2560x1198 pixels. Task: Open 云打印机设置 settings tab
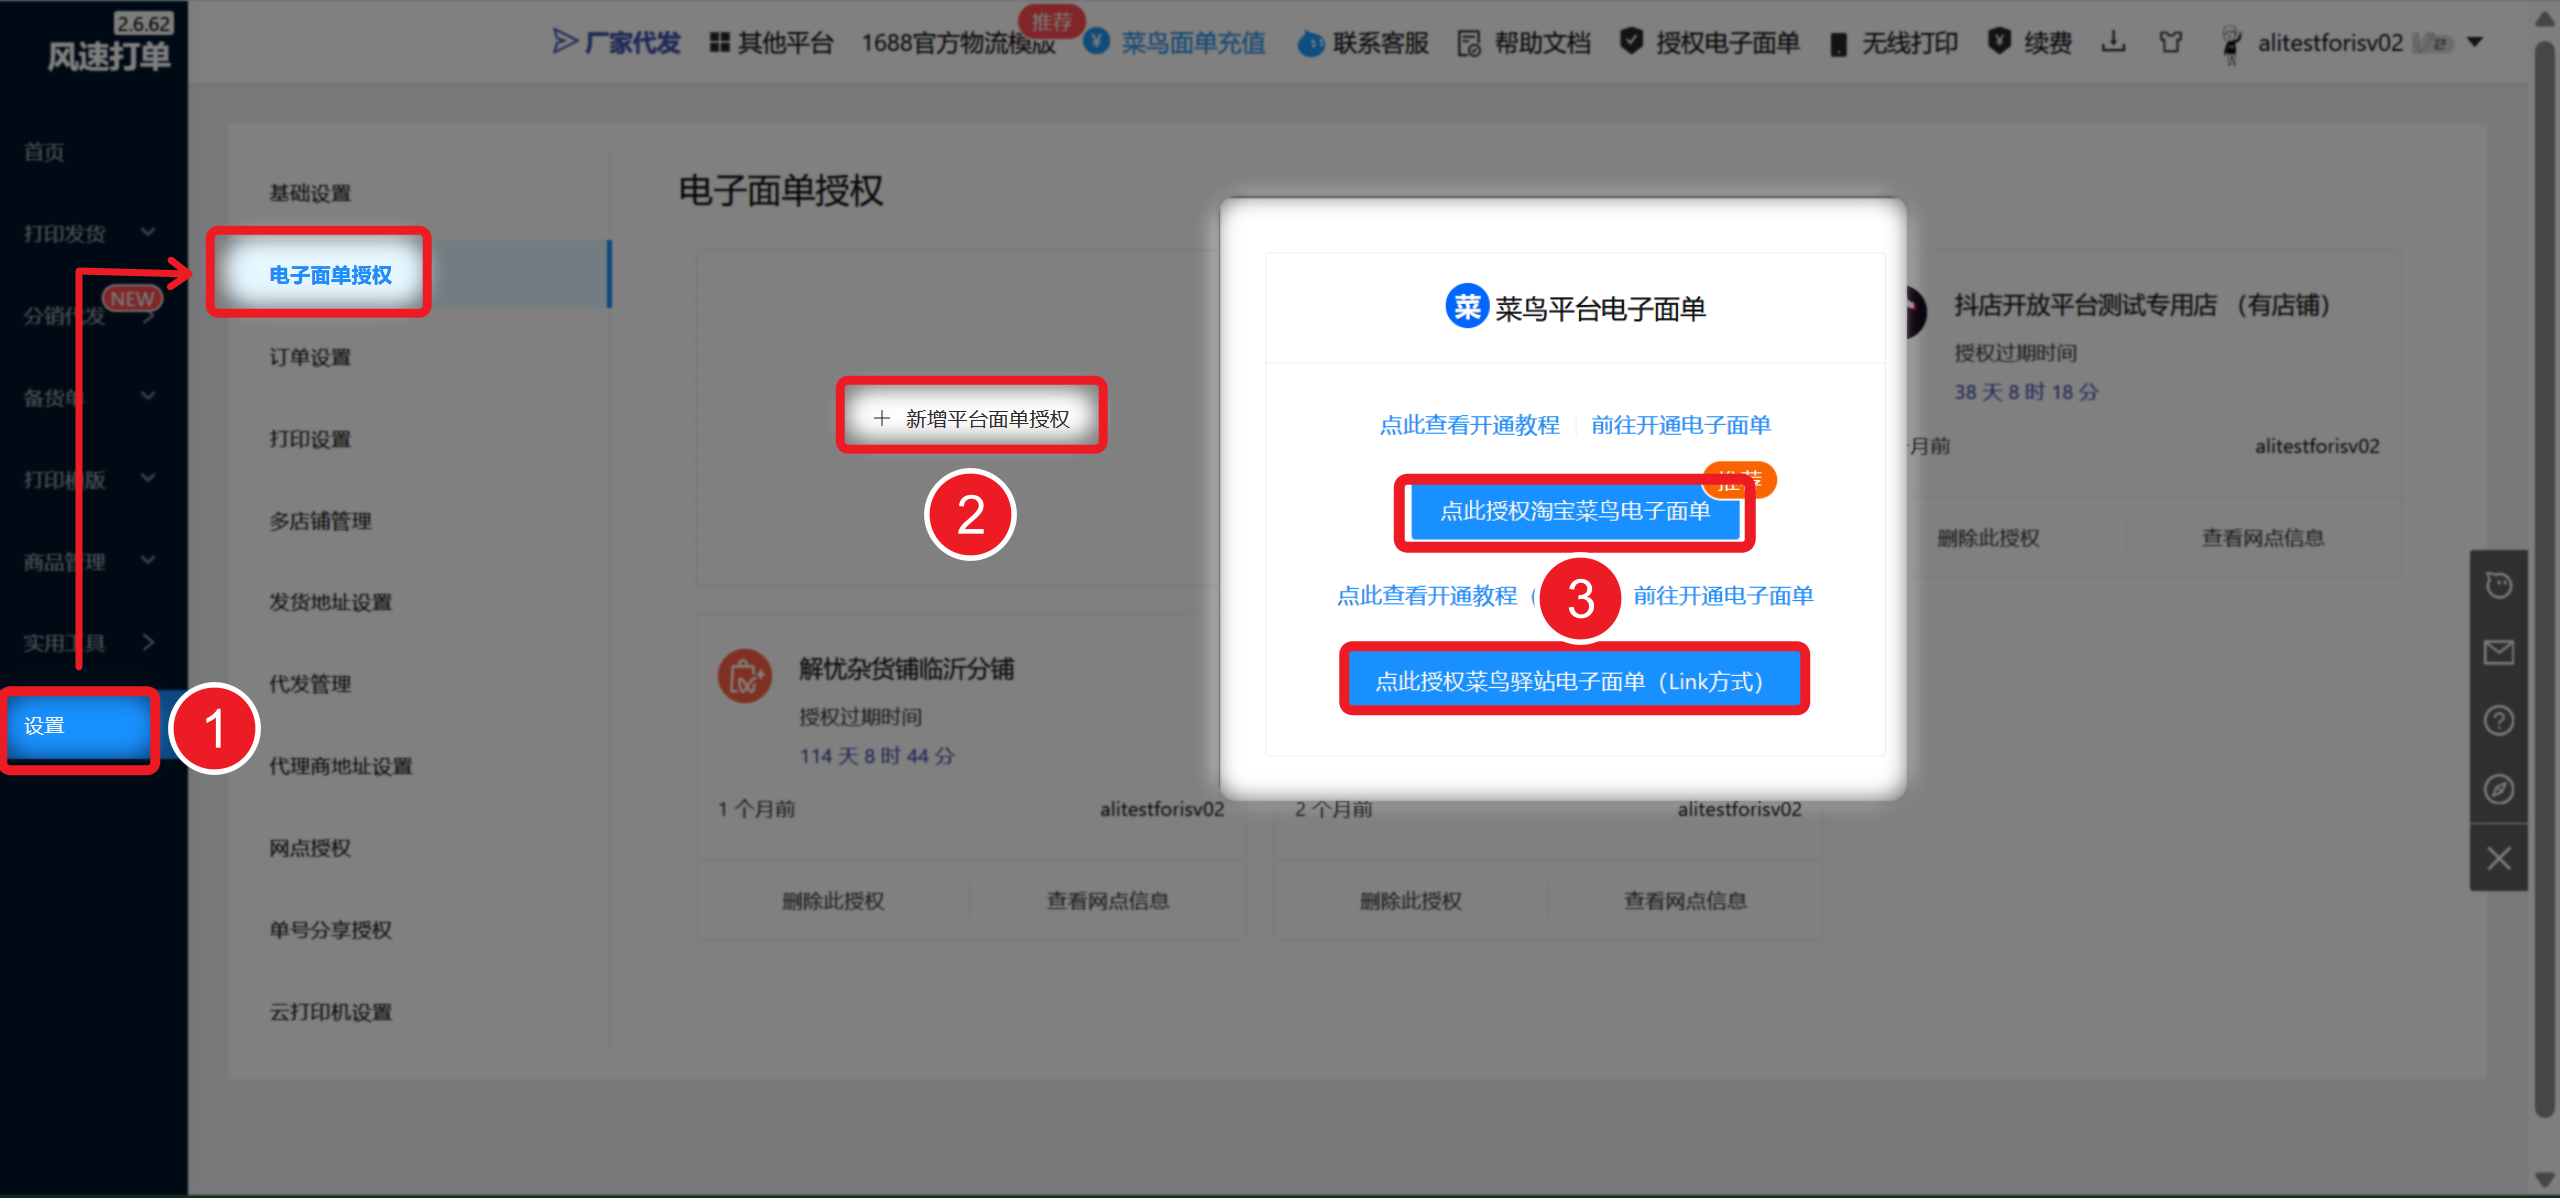pyautogui.click(x=330, y=1012)
